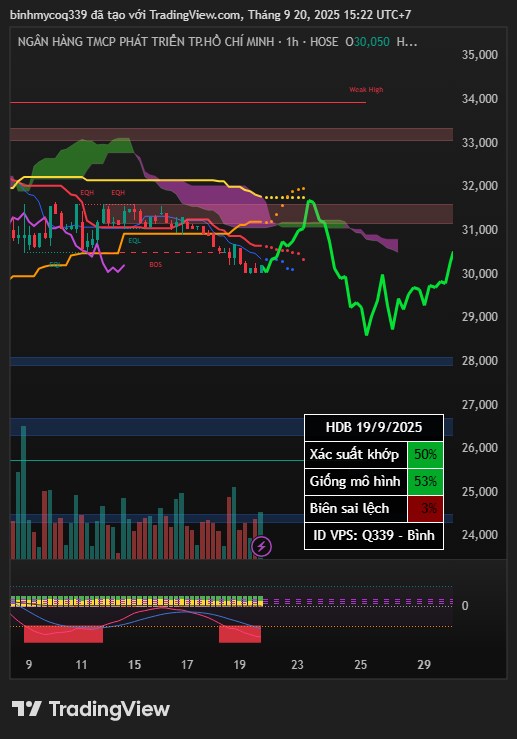Click the TradingView logo at the bottom

pyautogui.click(x=90, y=709)
